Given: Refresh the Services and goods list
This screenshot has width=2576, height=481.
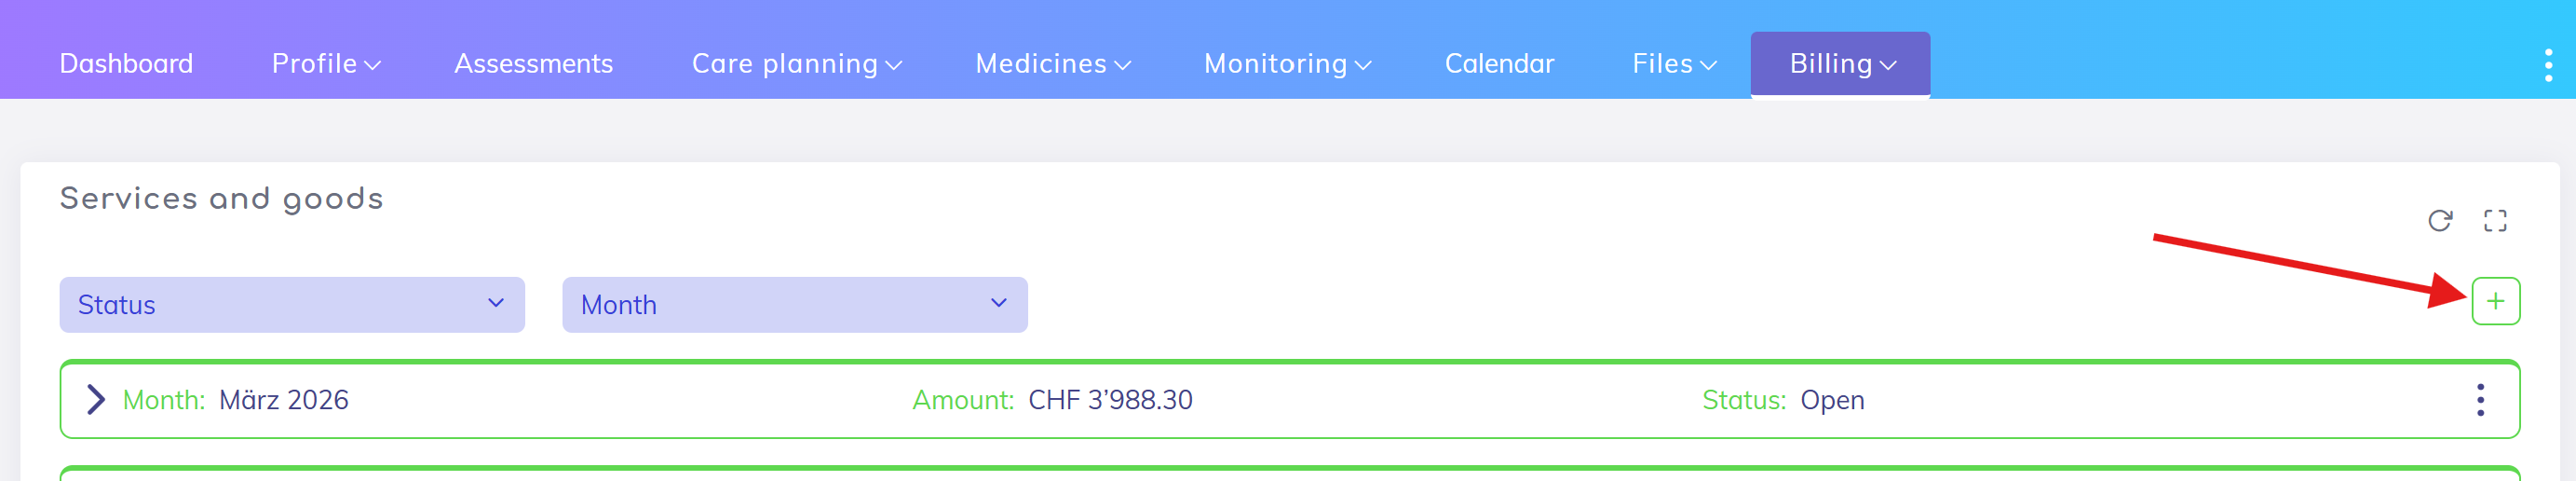Looking at the screenshot, I should [2439, 220].
